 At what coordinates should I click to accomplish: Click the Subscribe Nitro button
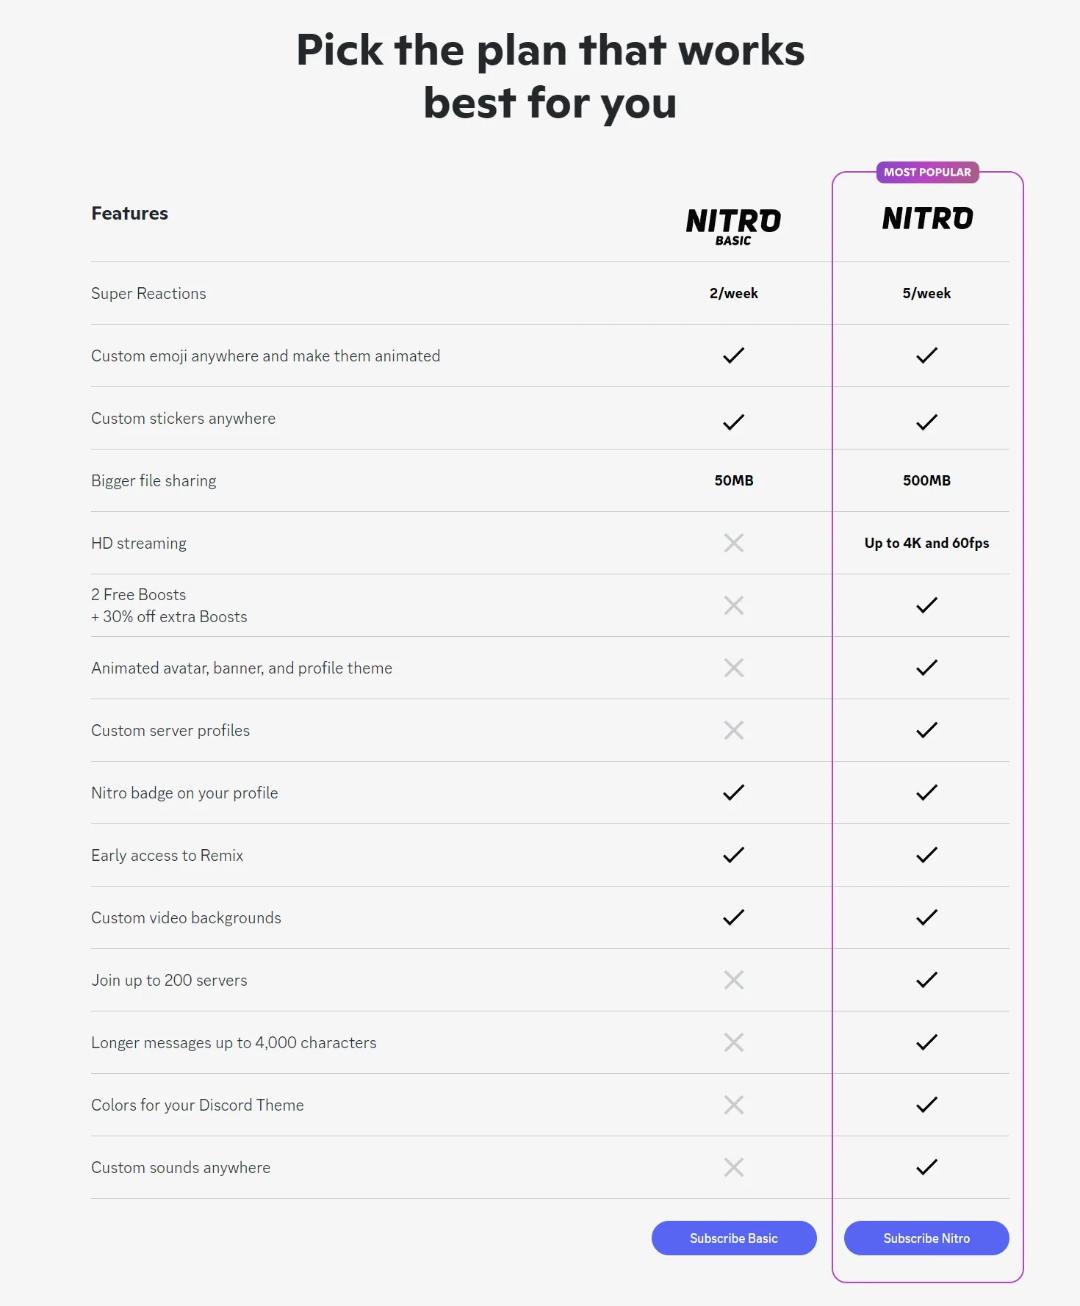click(x=927, y=1238)
